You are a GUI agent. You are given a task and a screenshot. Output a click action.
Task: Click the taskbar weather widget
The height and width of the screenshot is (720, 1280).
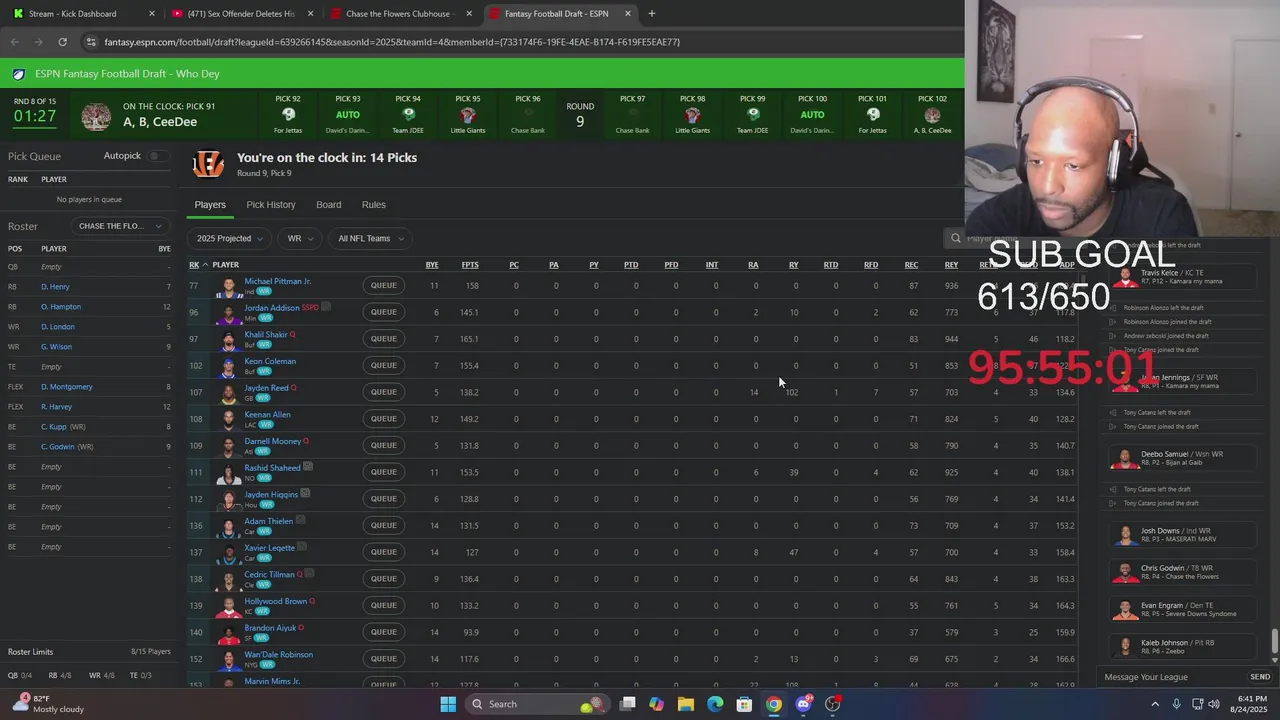(x=50, y=704)
